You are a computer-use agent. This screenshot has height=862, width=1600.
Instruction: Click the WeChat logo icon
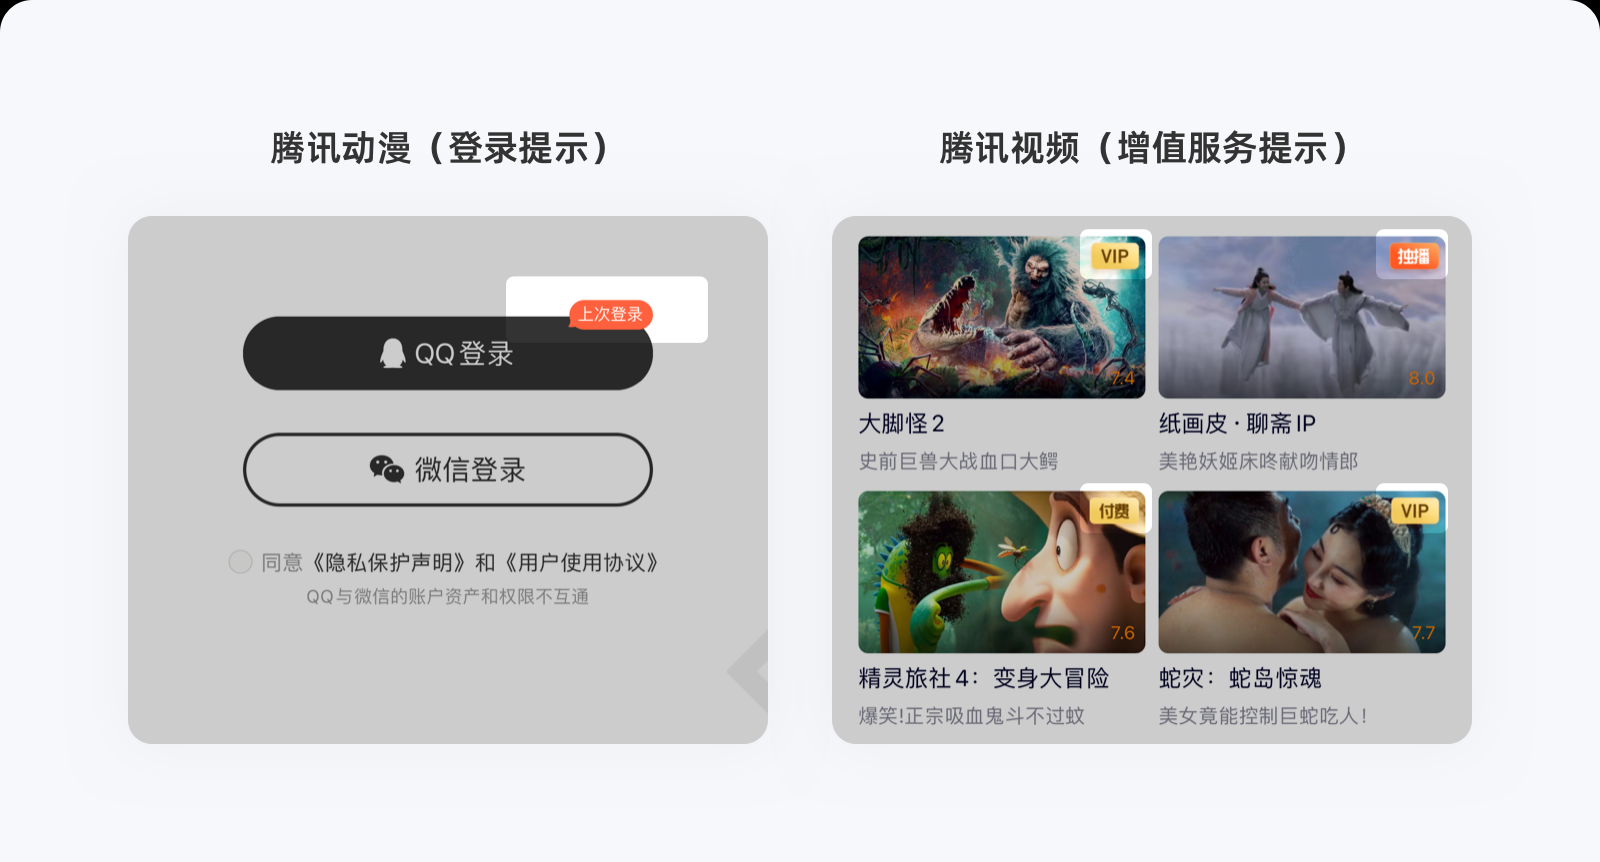click(x=386, y=469)
